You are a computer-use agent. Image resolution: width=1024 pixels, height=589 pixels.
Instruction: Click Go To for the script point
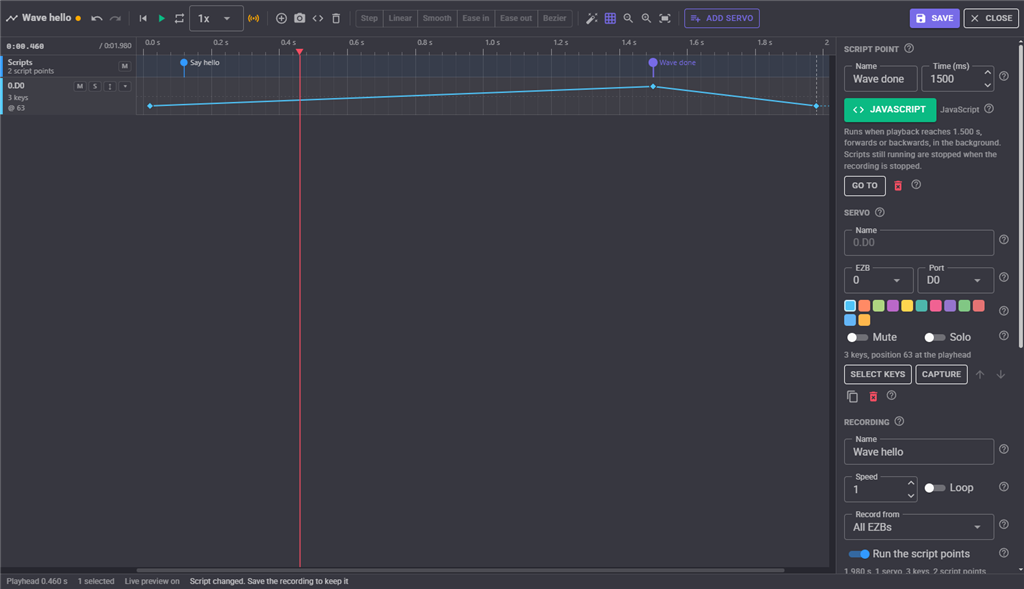click(x=865, y=185)
